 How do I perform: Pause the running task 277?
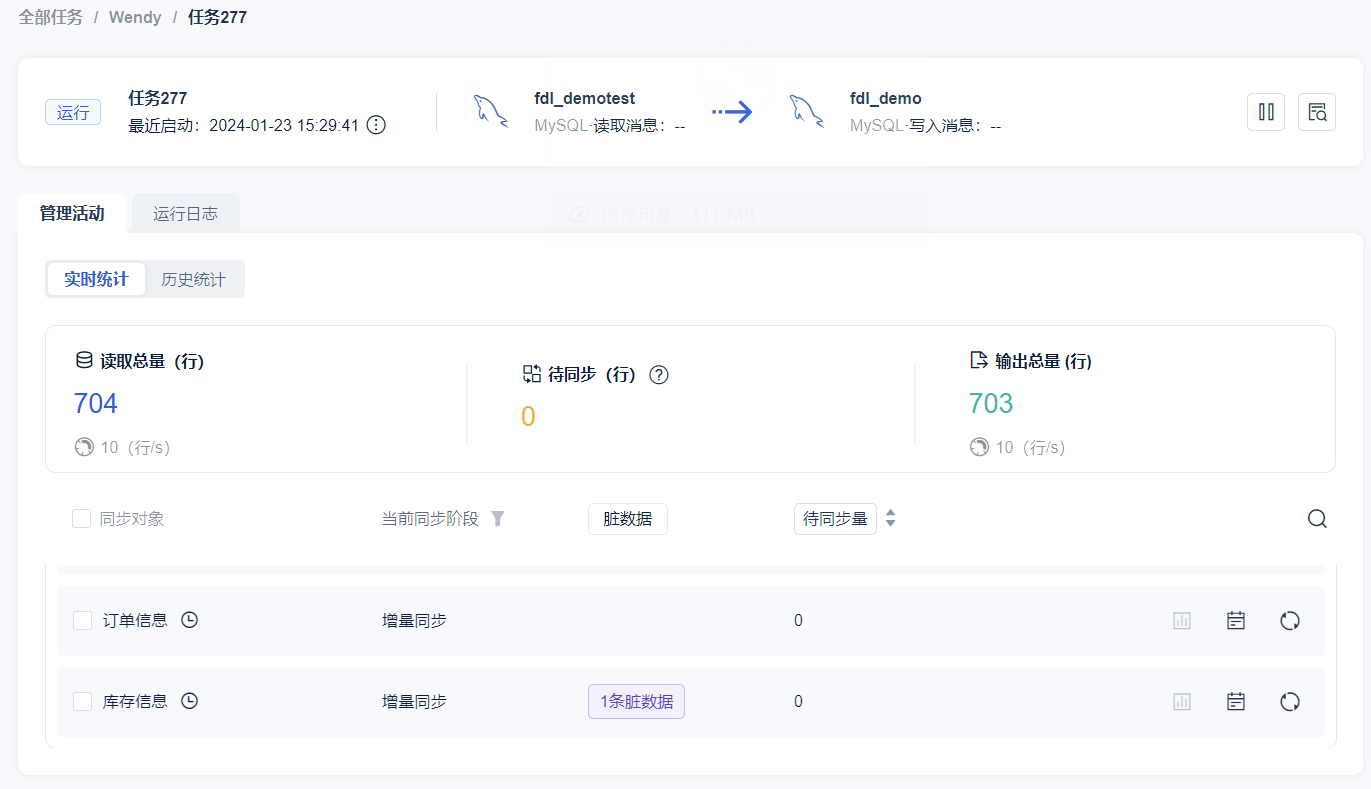click(x=1266, y=112)
